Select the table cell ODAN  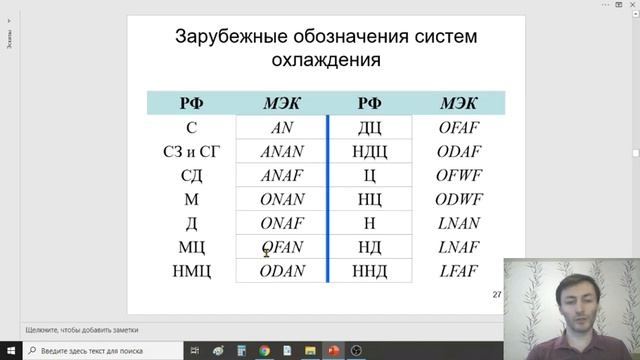pyautogui.click(x=282, y=271)
